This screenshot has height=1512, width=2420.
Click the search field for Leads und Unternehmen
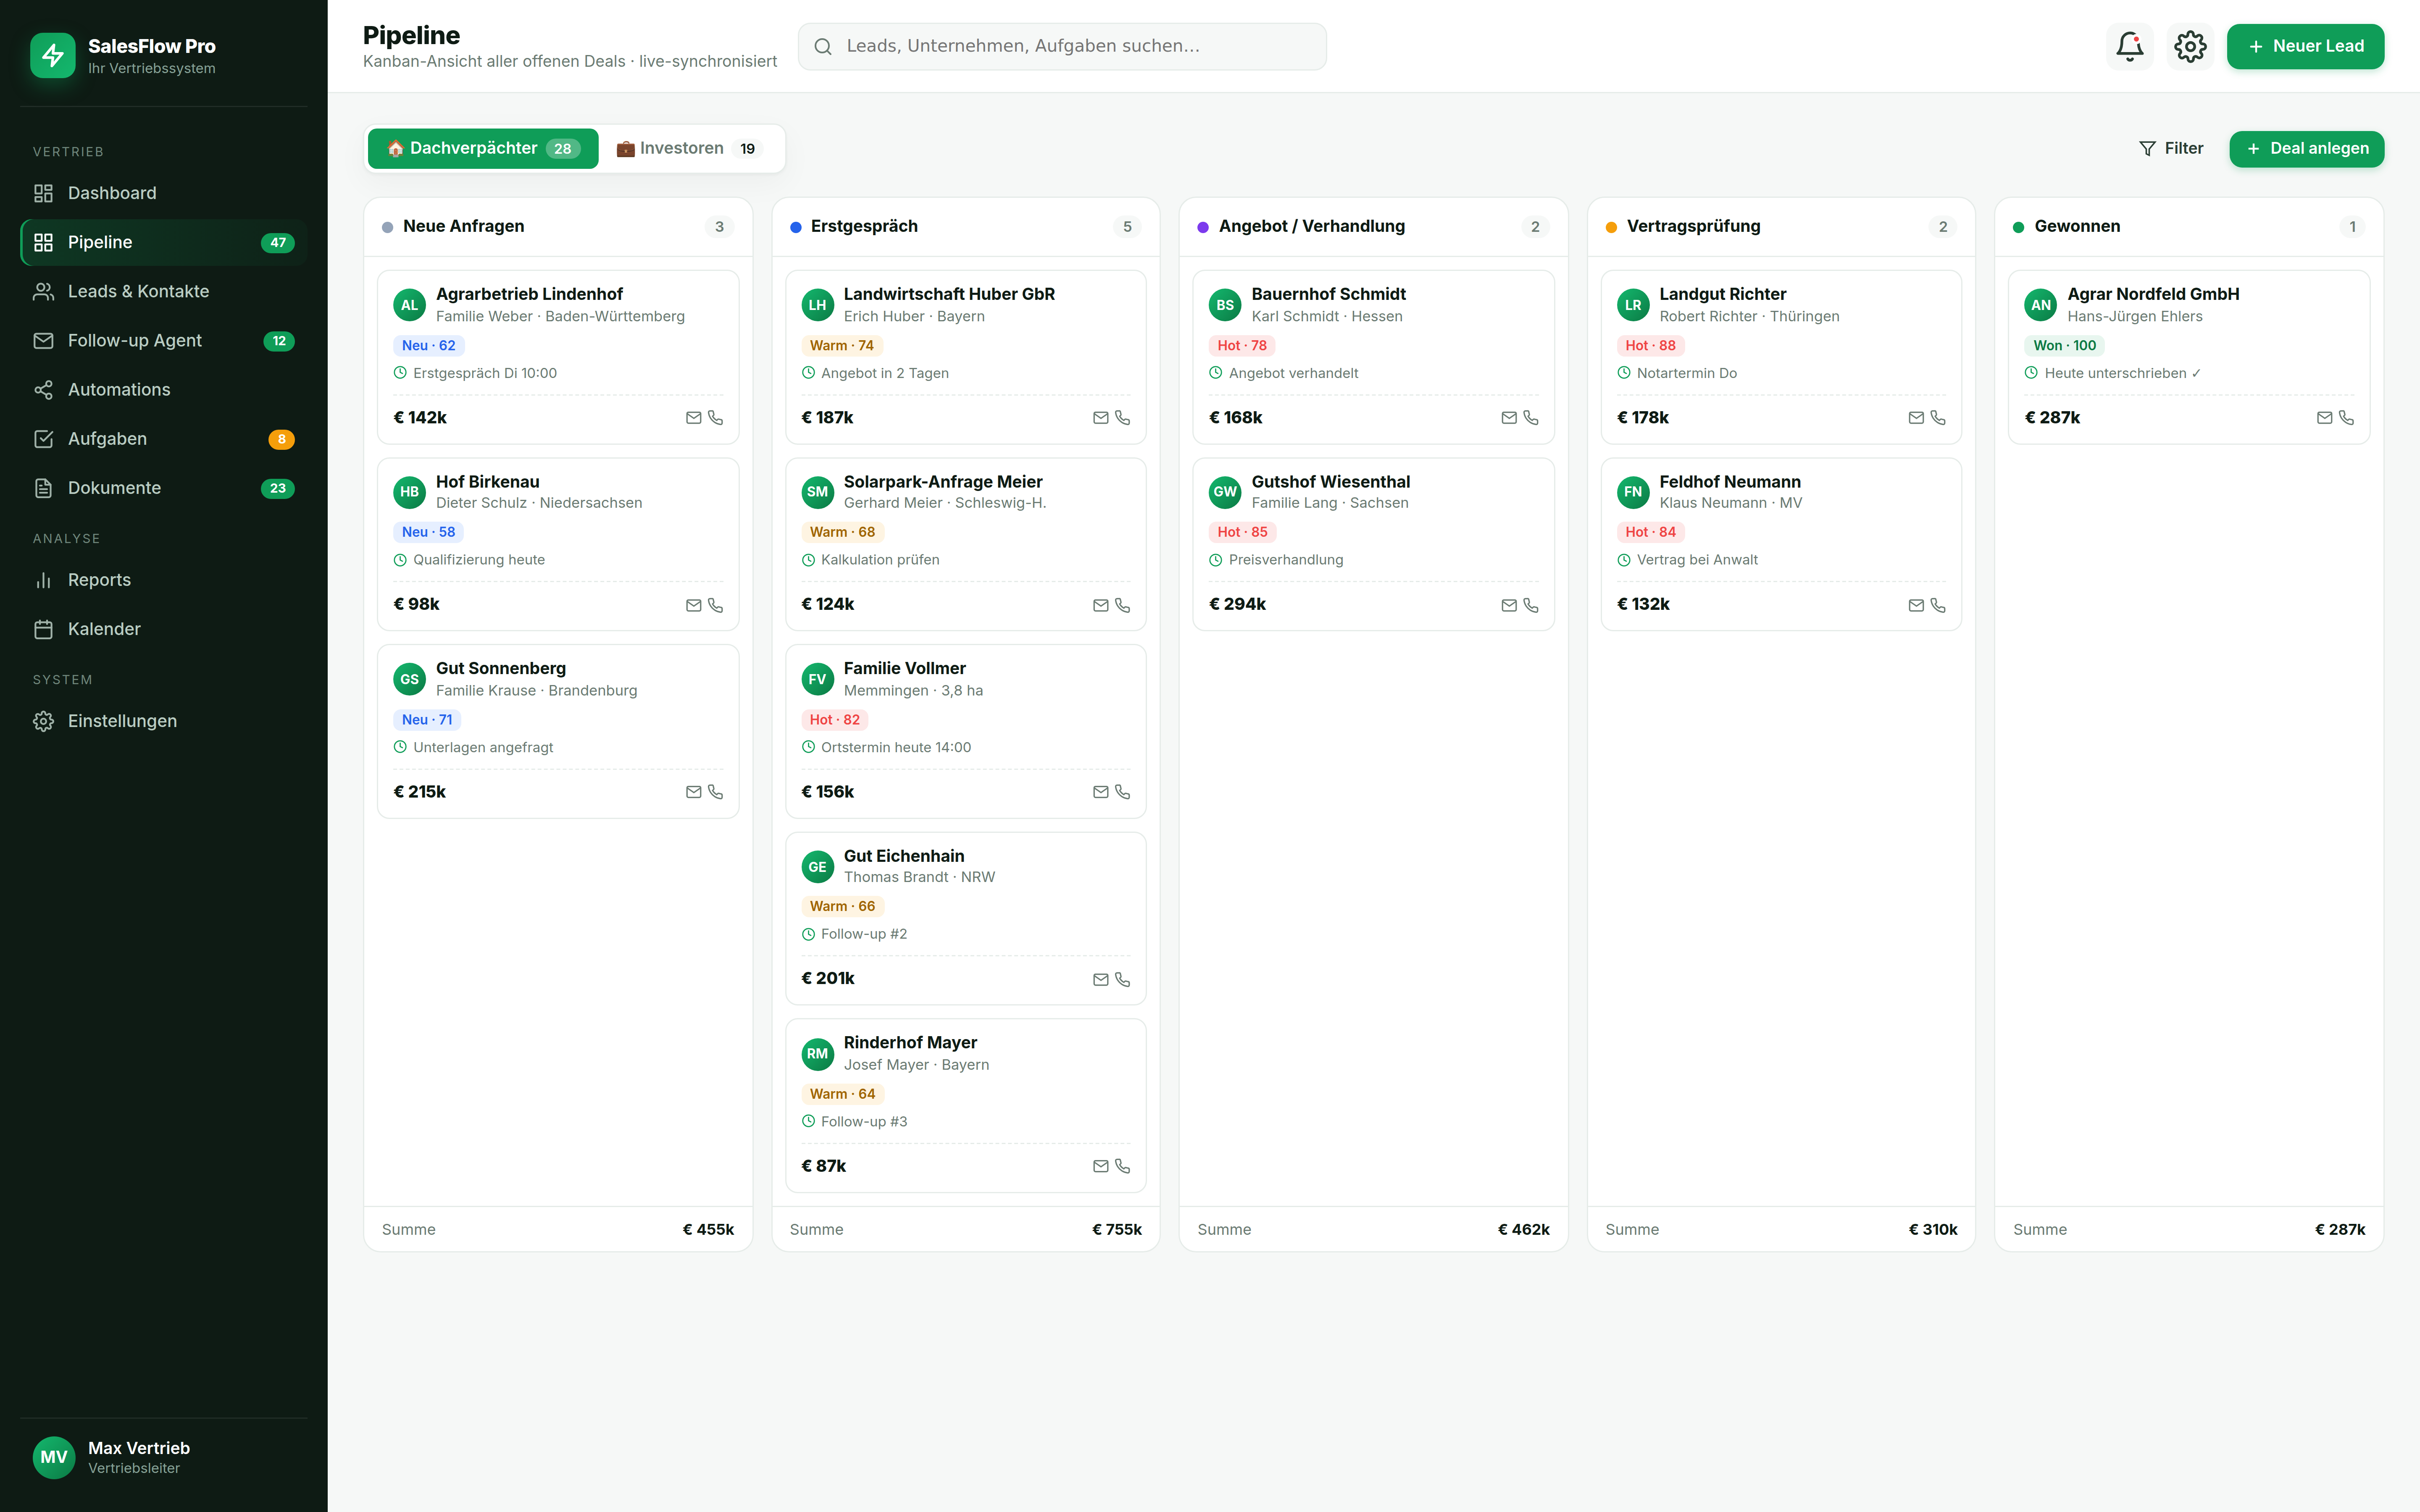click(1062, 46)
